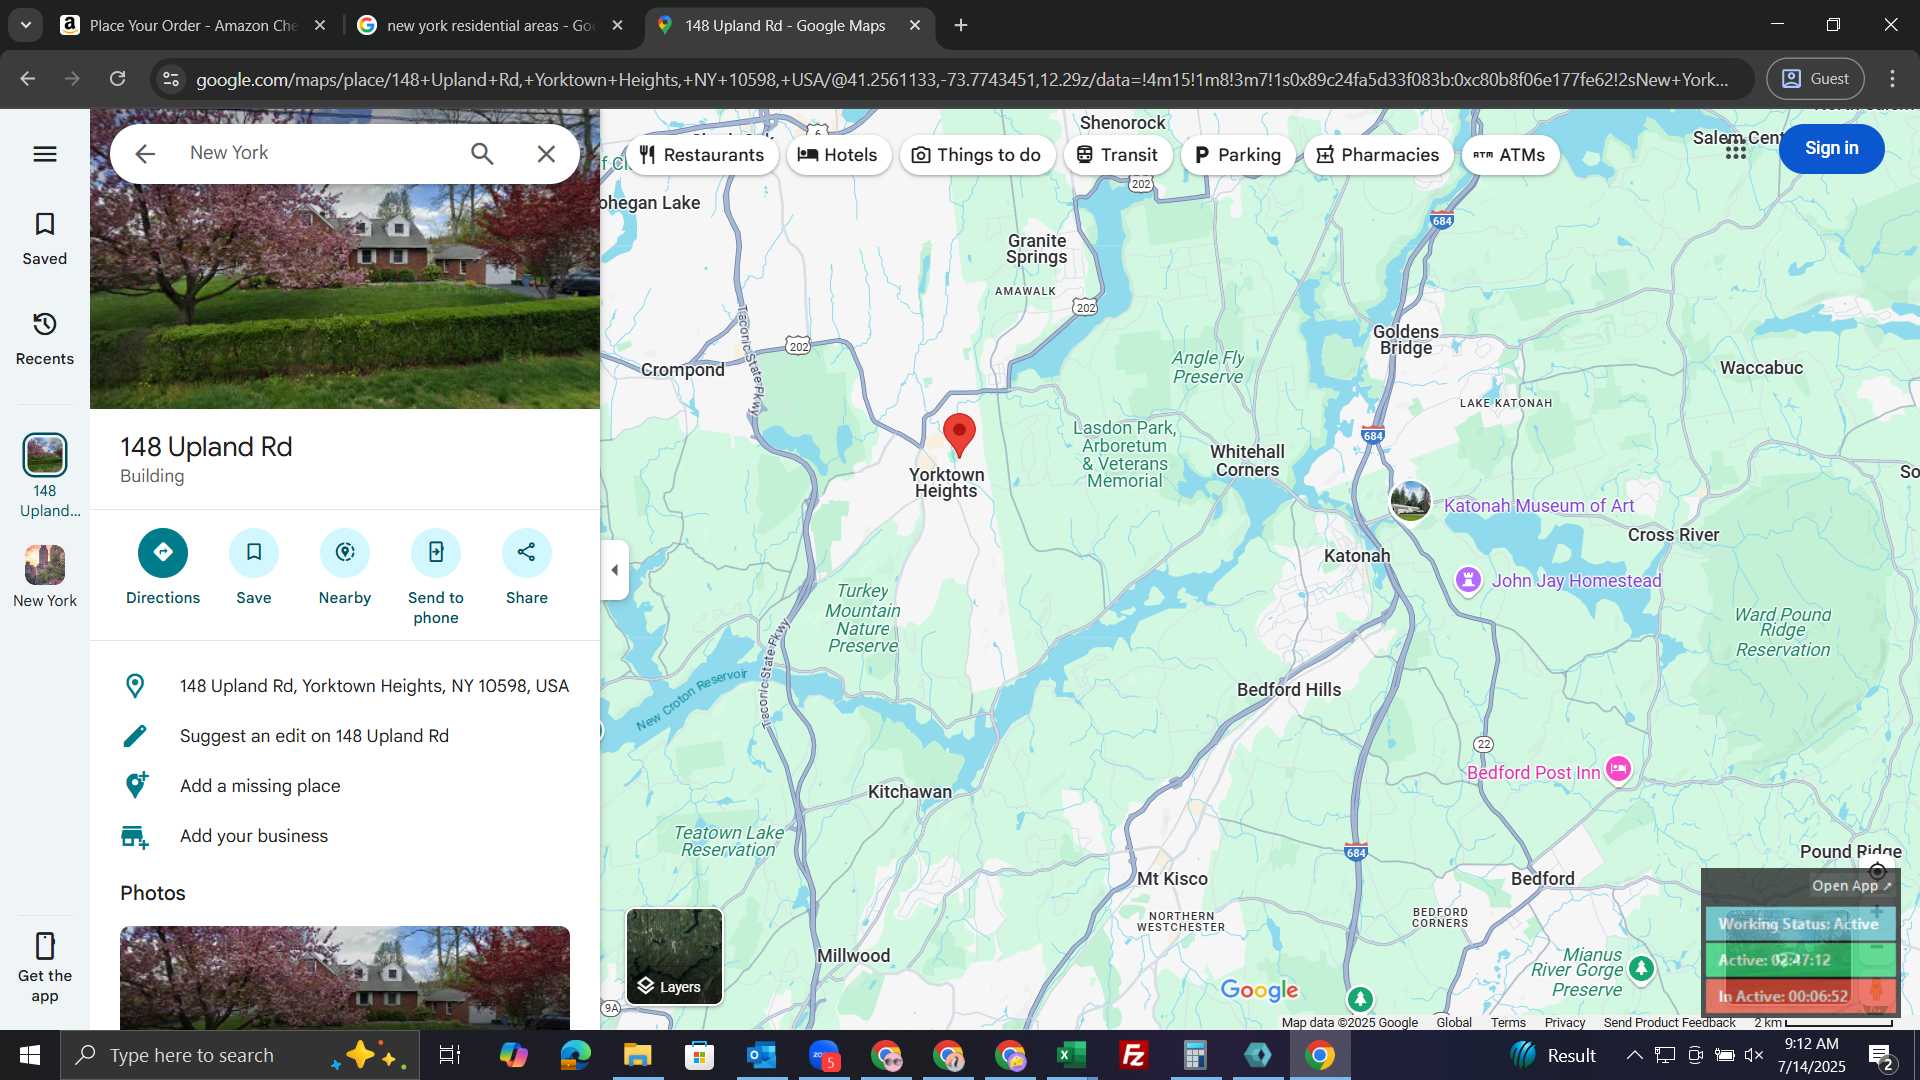The image size is (1920, 1080).
Task: Go back using search box arrow
Action: (x=145, y=153)
